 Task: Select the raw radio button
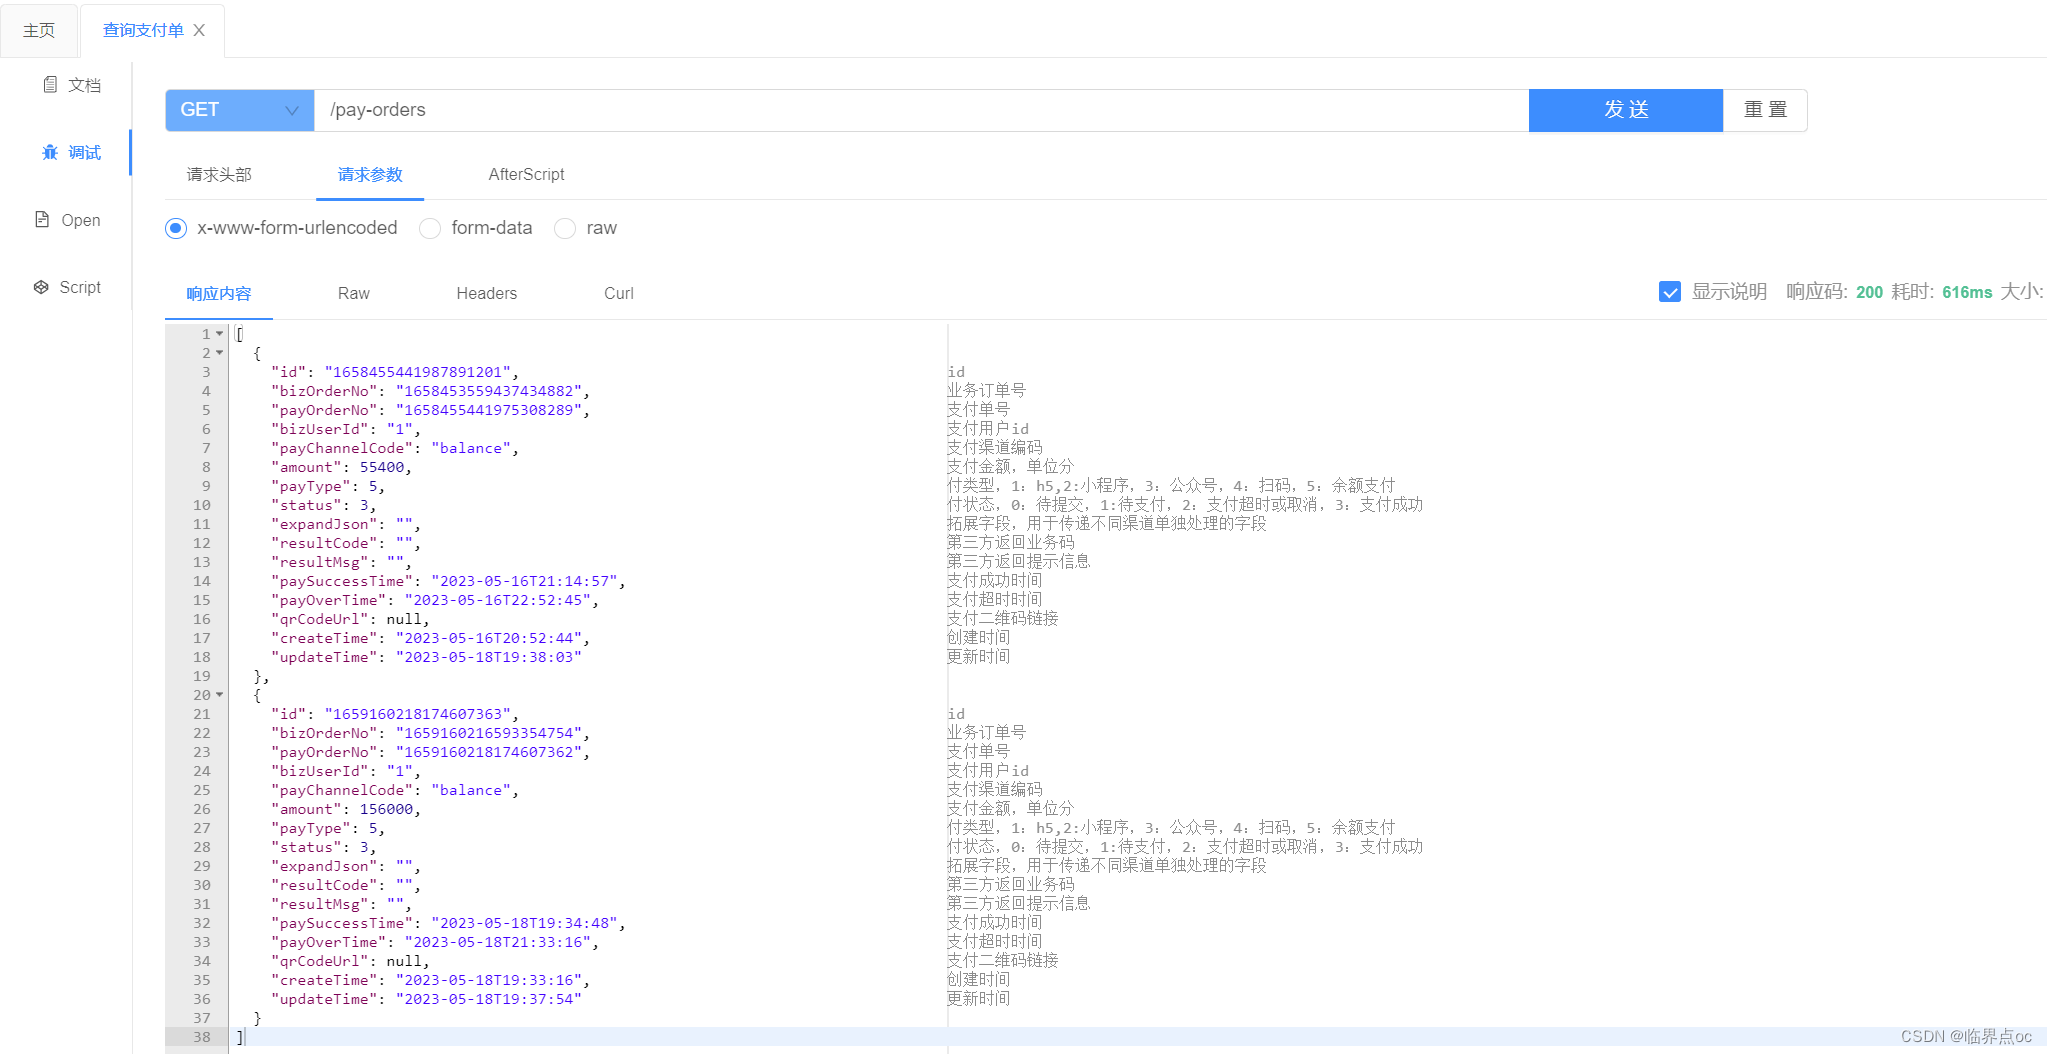(x=565, y=228)
